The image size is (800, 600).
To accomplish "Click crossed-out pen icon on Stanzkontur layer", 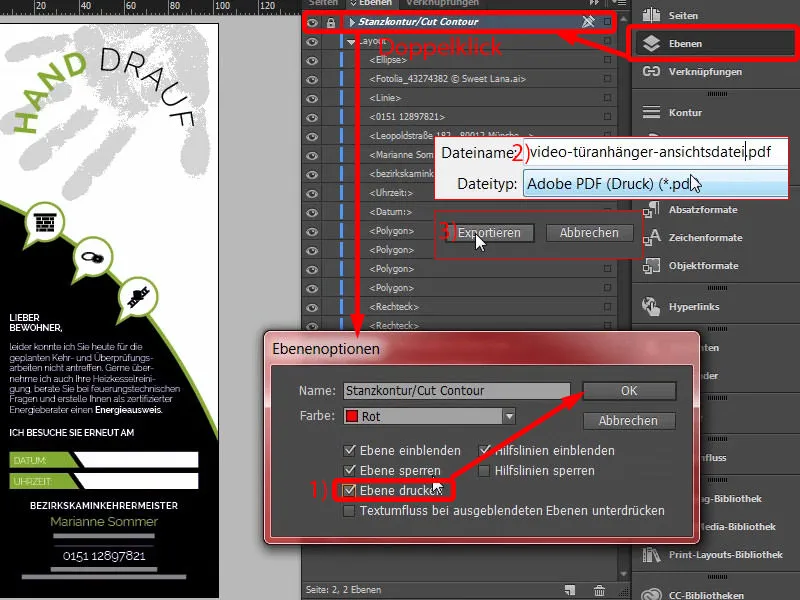I will (588, 21).
